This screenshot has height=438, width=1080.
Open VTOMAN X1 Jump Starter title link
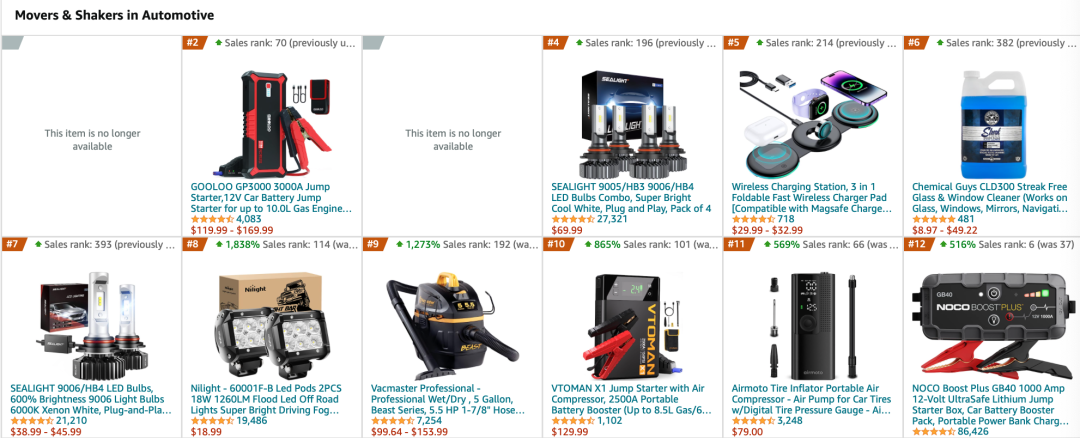point(632,399)
